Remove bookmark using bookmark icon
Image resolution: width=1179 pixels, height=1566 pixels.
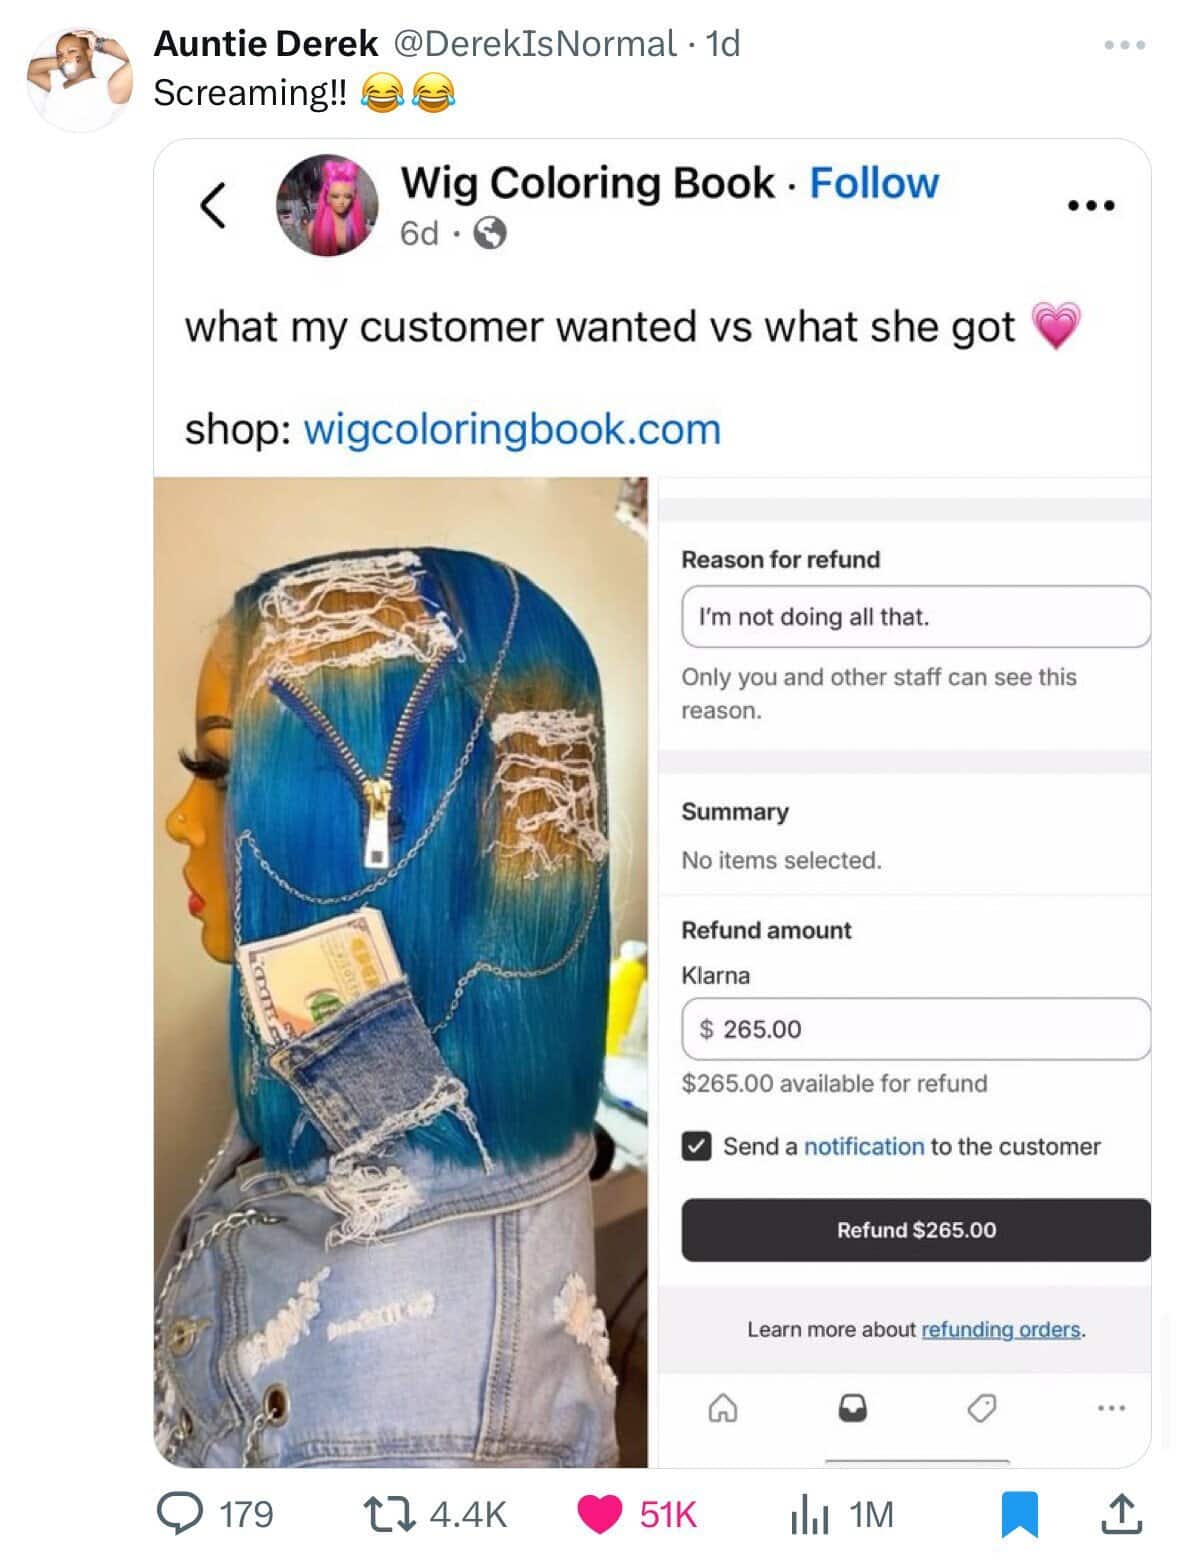1020,1514
